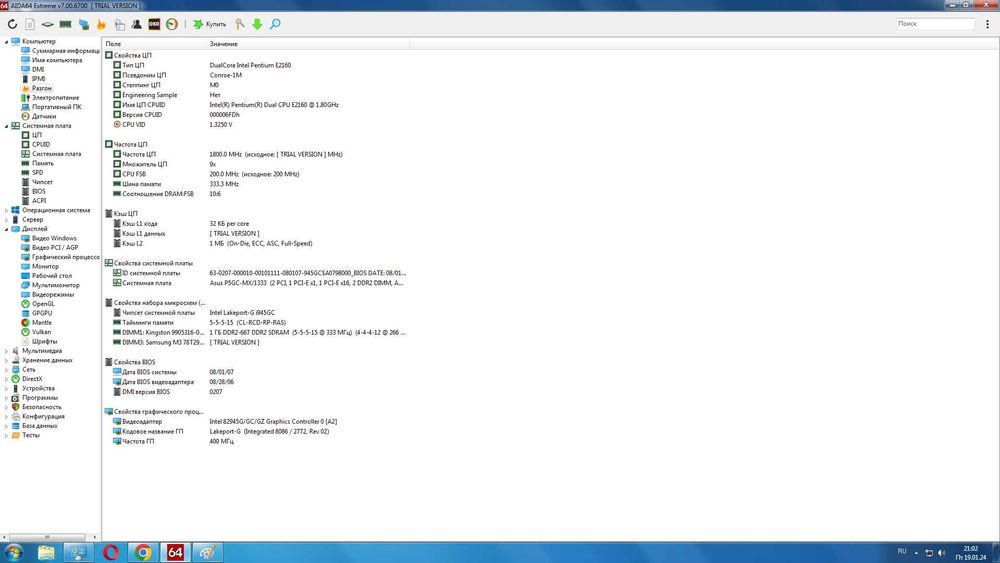The height and width of the screenshot is (563, 1000).
Task: Click AIDA64 taskbar button
Action: tap(175, 552)
